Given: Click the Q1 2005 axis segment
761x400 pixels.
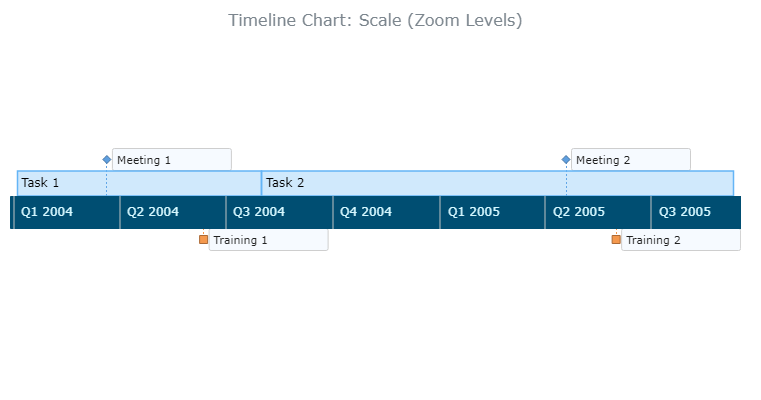Looking at the screenshot, I should click(493, 212).
